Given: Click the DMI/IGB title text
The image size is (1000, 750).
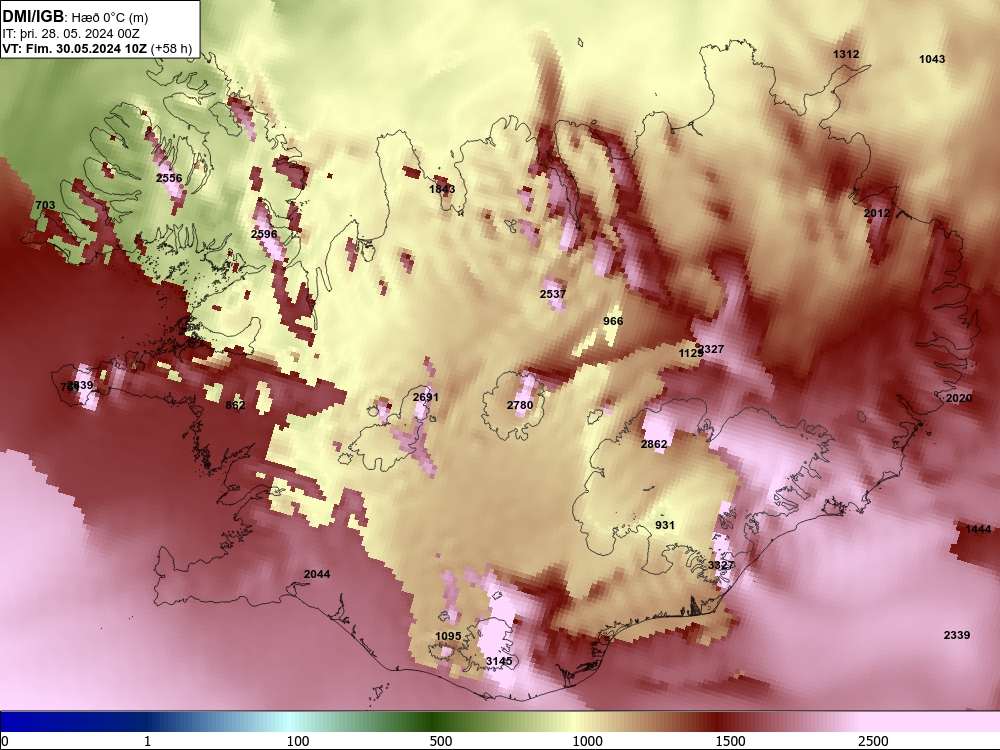Looking at the screenshot, I should 33,17.
